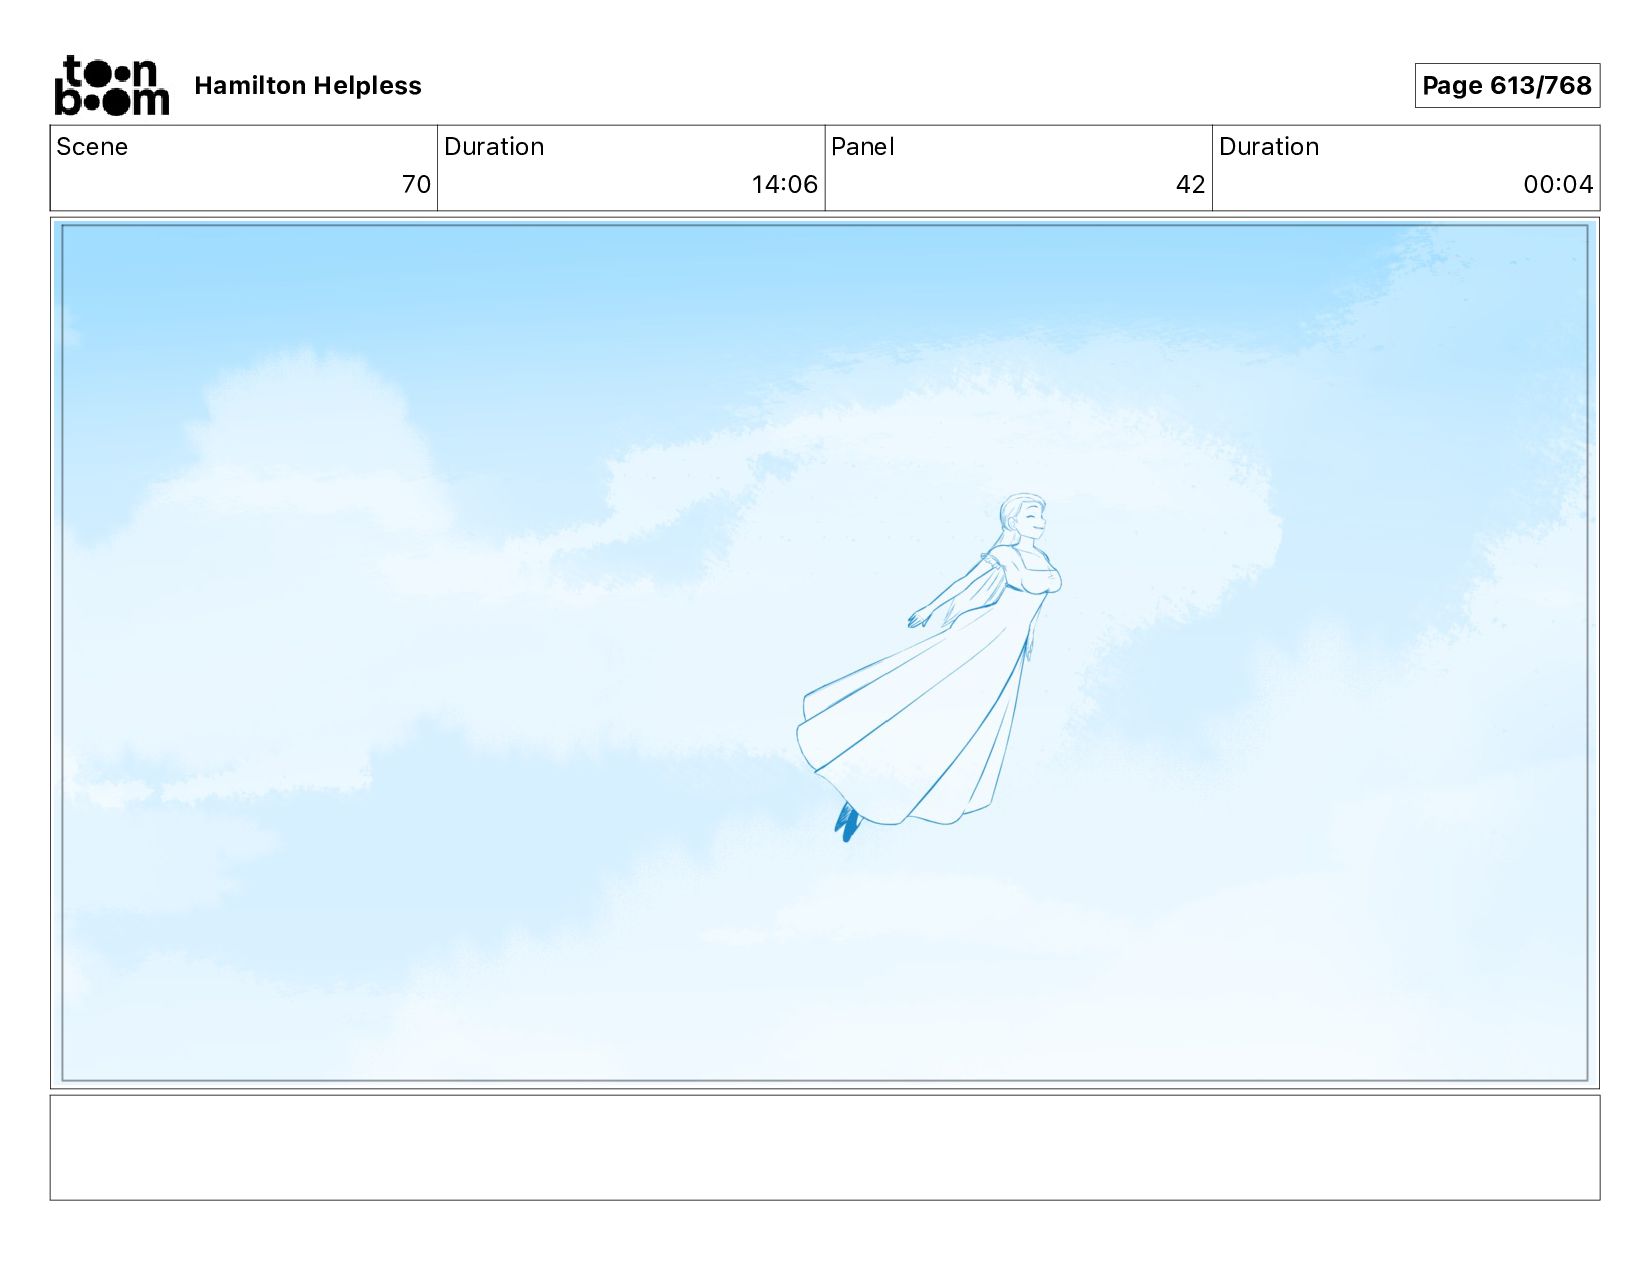Select the 'Hamilton Helpless' project title
The width and height of the screenshot is (1650, 1275).
point(308,86)
